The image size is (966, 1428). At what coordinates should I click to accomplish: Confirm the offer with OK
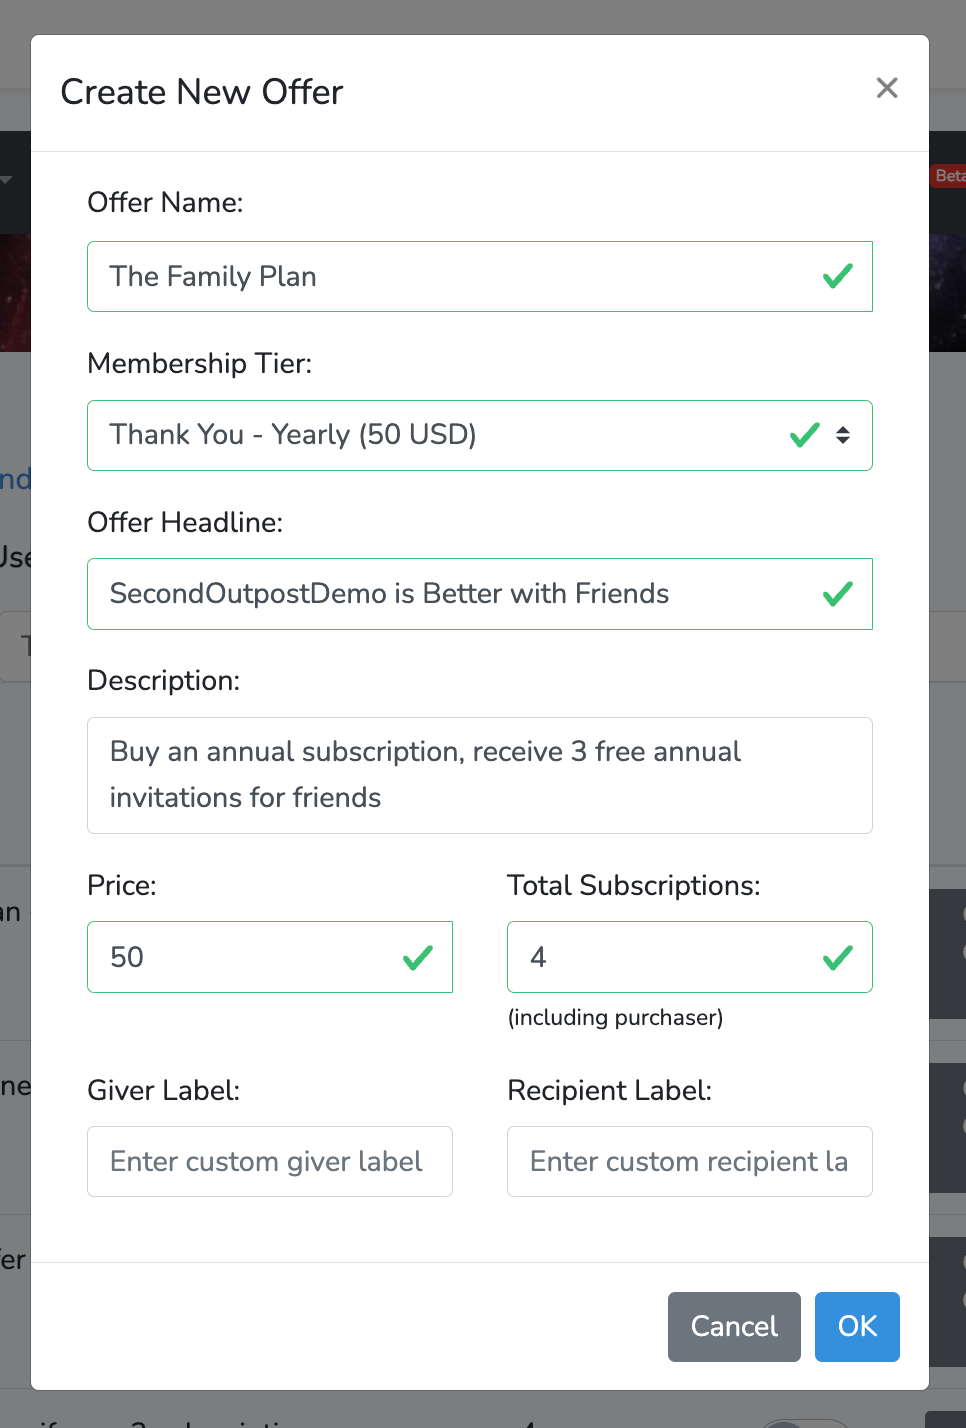[857, 1327]
